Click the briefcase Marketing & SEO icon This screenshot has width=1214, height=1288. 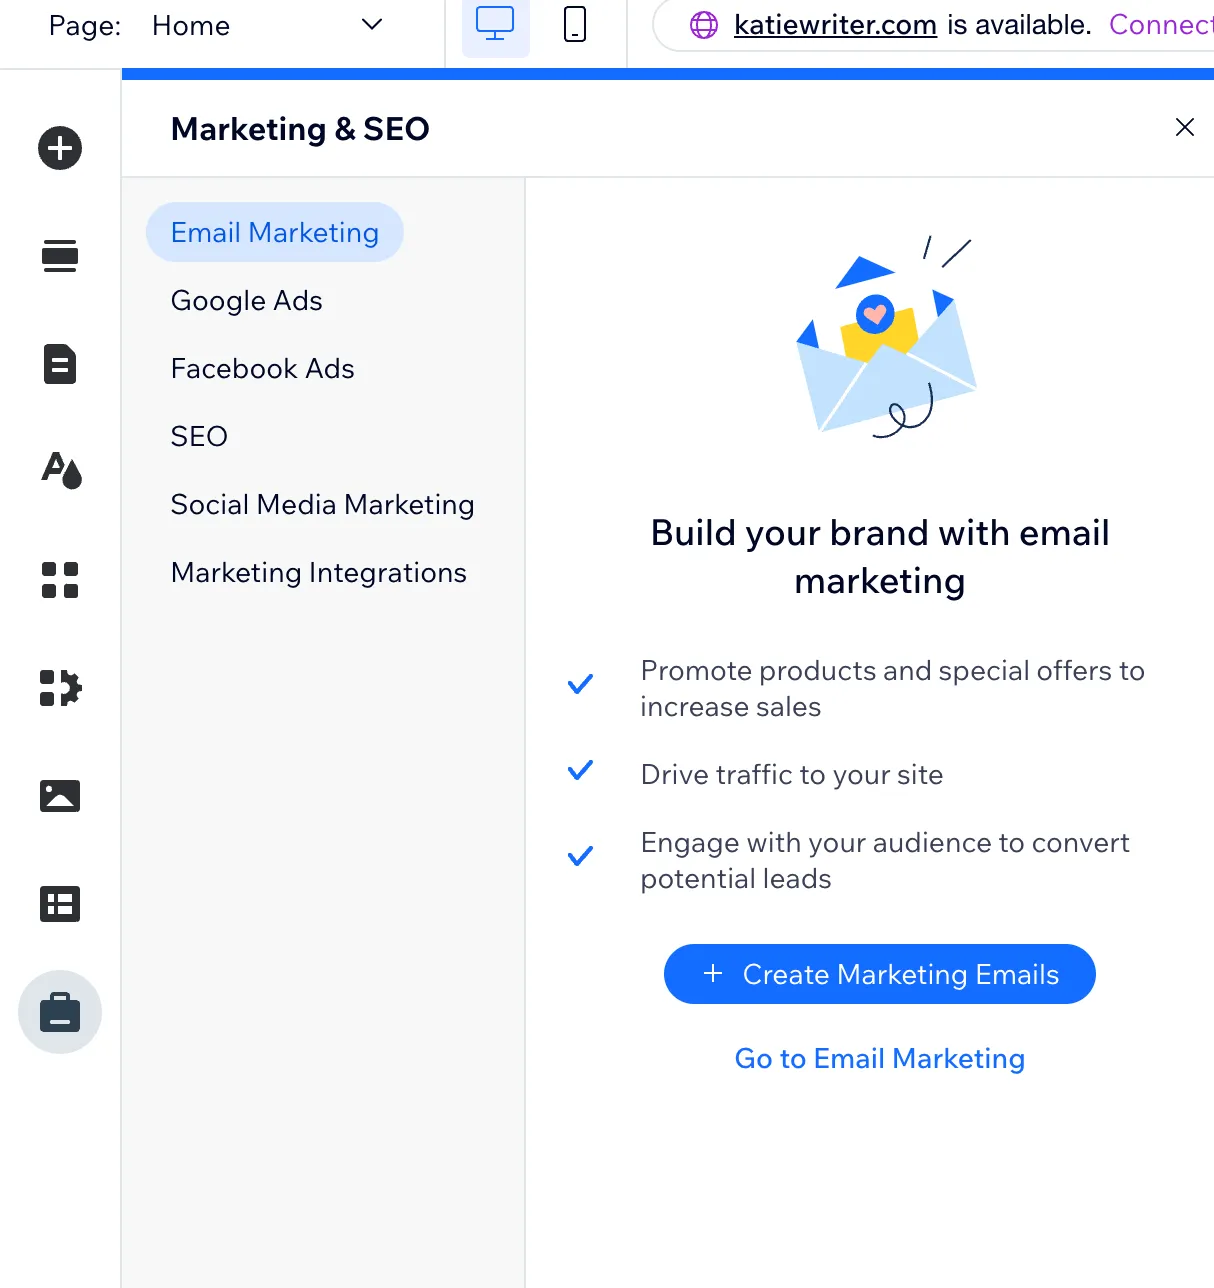pyautogui.click(x=60, y=1012)
